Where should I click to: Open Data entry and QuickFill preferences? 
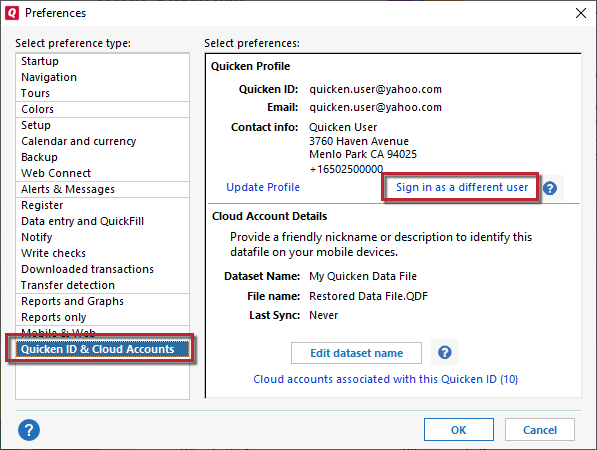(x=102, y=221)
